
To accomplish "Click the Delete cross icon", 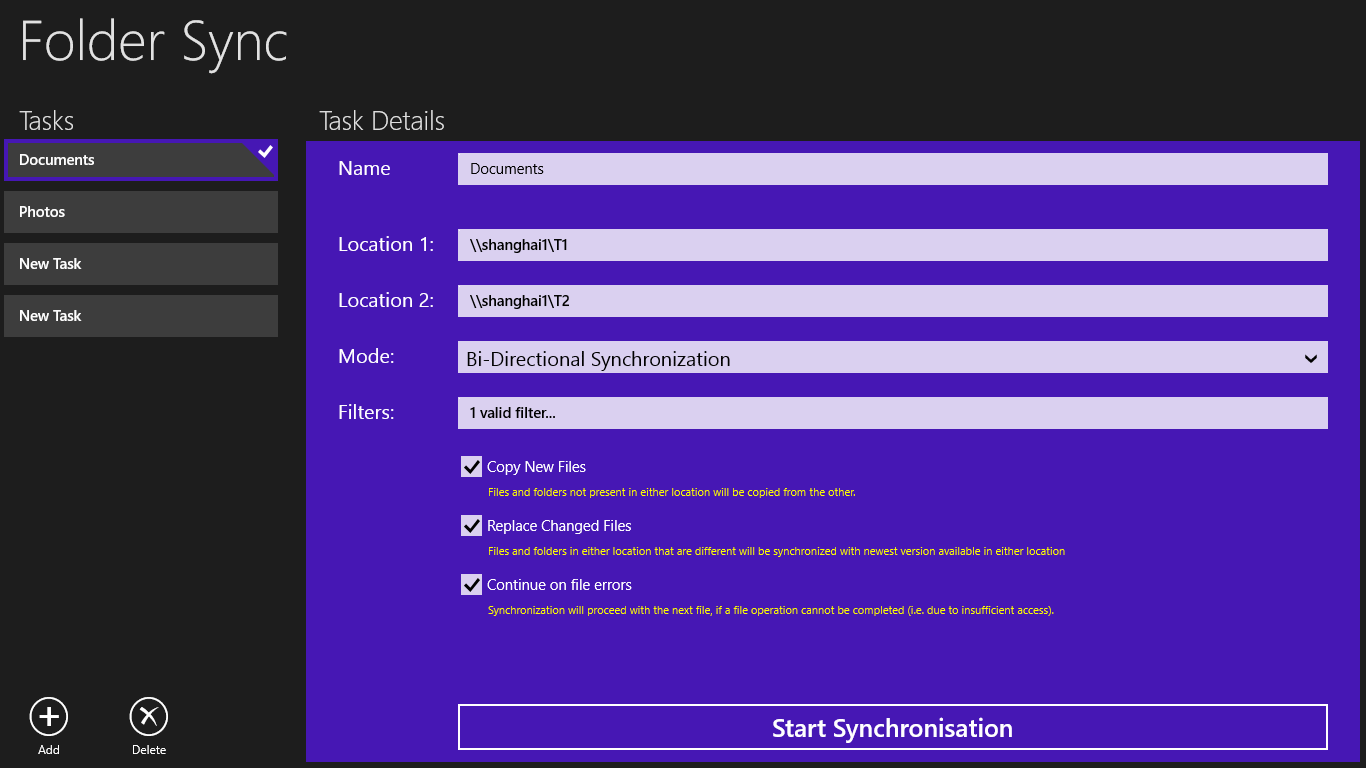I will point(148,716).
